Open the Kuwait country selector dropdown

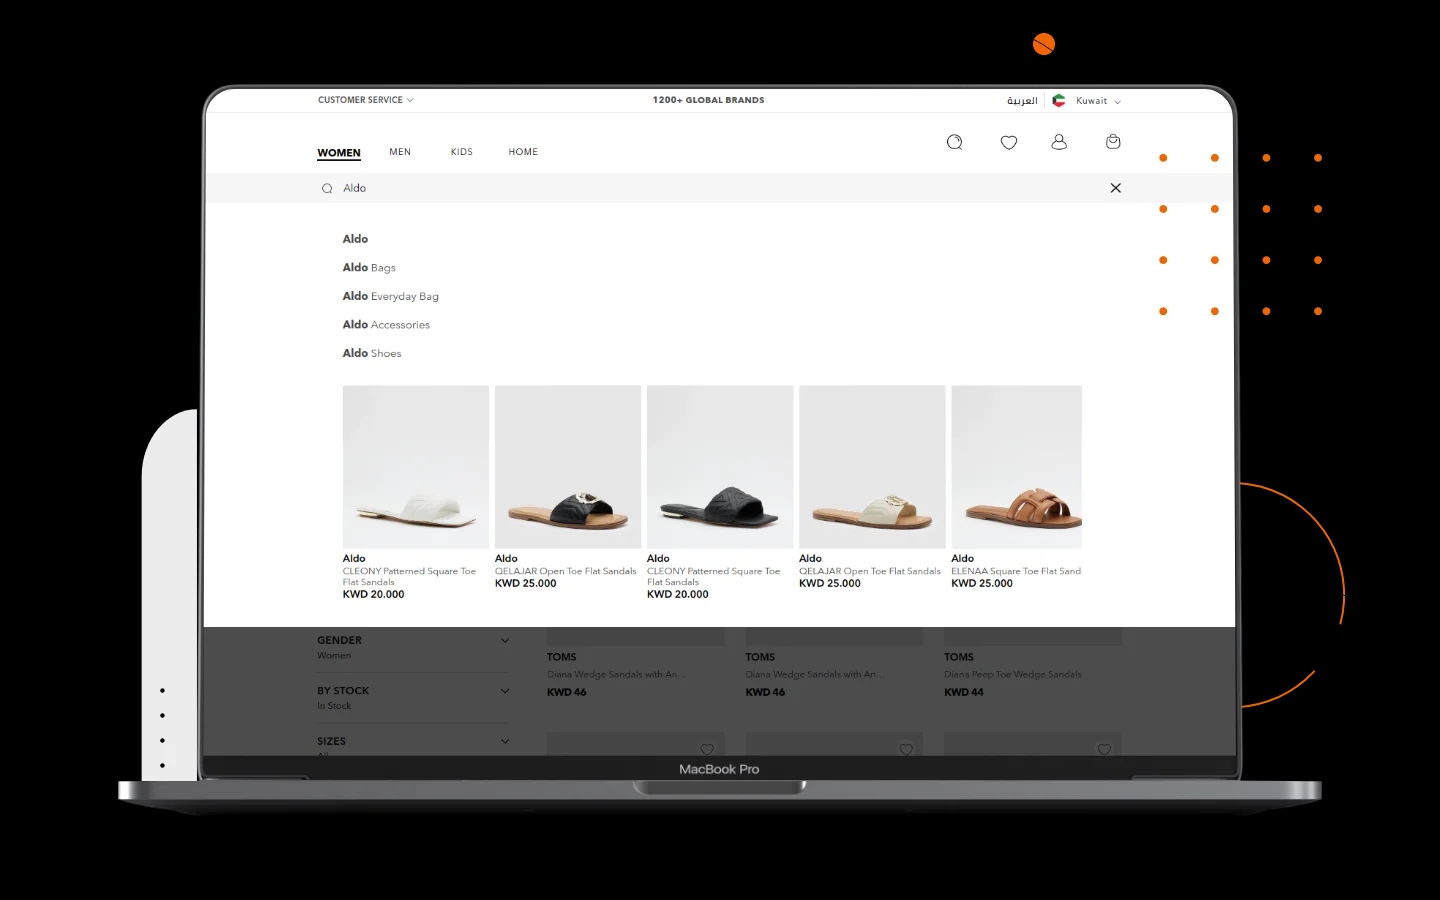(x=1098, y=101)
